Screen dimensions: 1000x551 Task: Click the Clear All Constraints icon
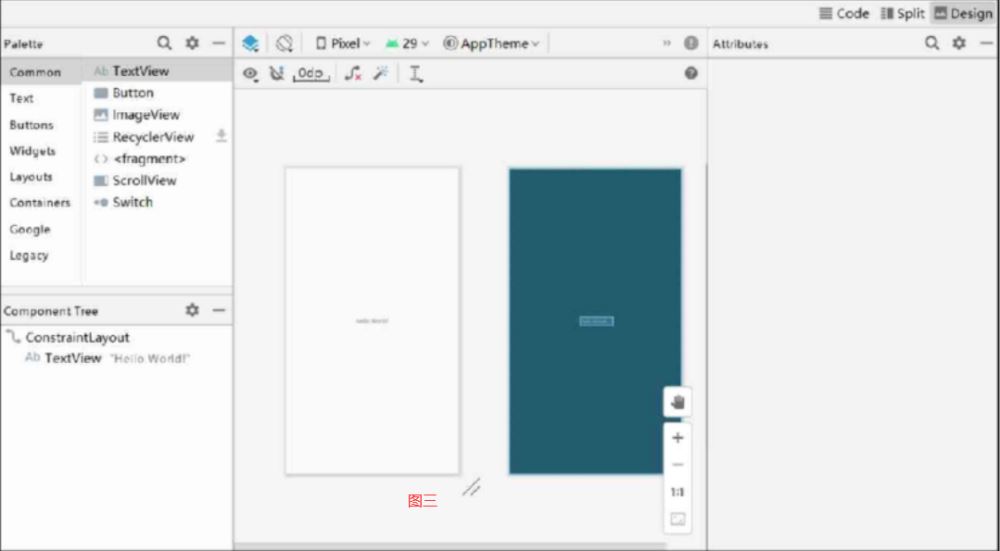click(x=353, y=74)
